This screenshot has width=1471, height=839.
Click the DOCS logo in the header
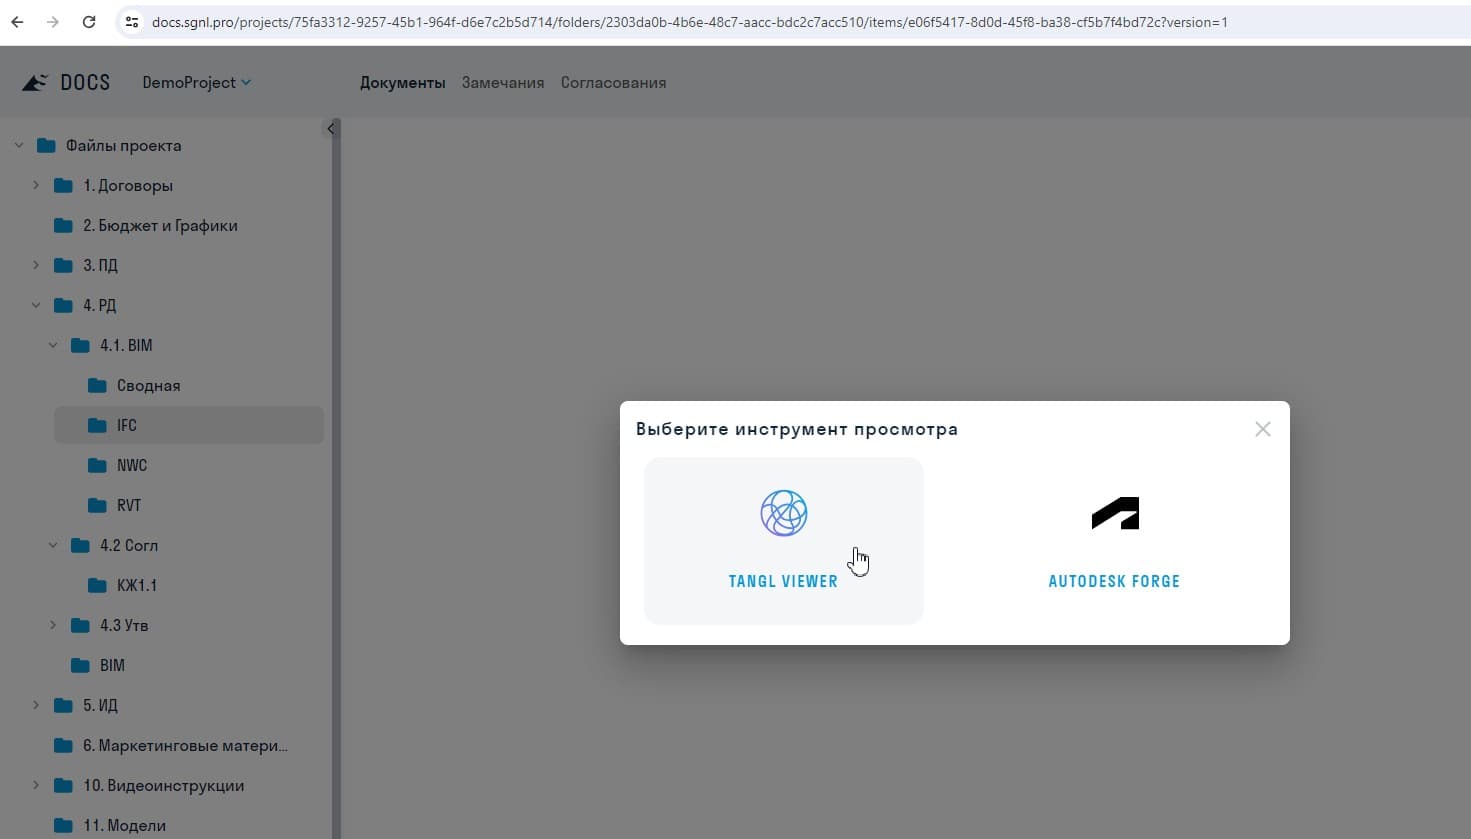tap(64, 82)
